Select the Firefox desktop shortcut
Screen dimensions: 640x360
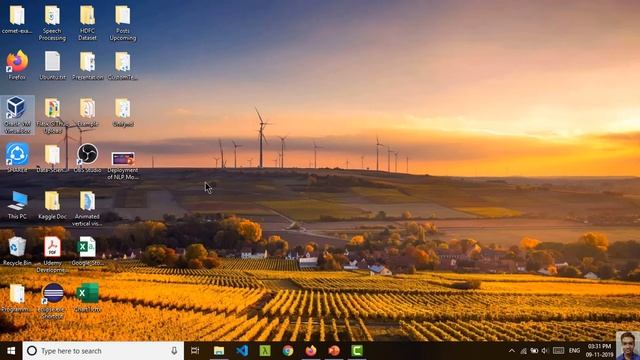click(17, 65)
